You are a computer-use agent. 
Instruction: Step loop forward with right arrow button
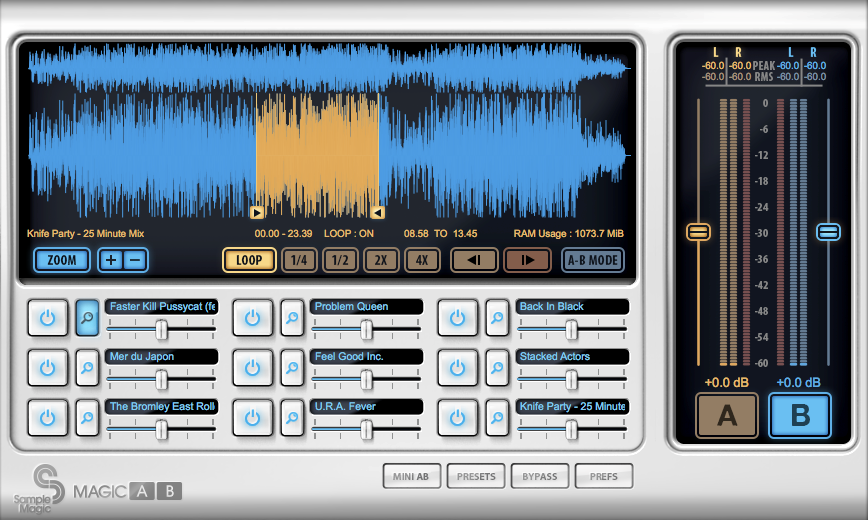tap(527, 260)
